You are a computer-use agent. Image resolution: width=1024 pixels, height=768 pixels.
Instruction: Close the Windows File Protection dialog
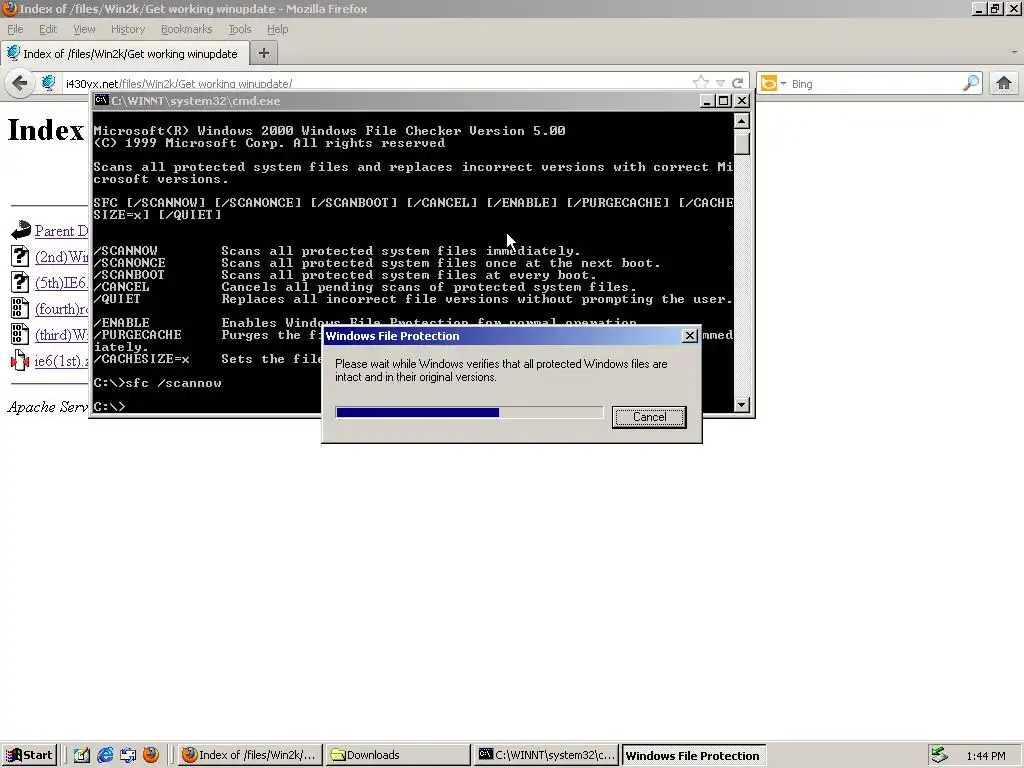pos(690,336)
